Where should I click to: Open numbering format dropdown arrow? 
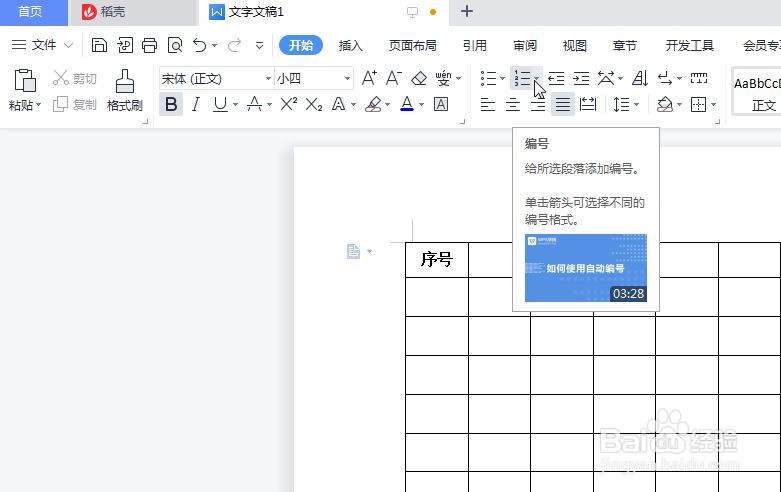(x=536, y=78)
